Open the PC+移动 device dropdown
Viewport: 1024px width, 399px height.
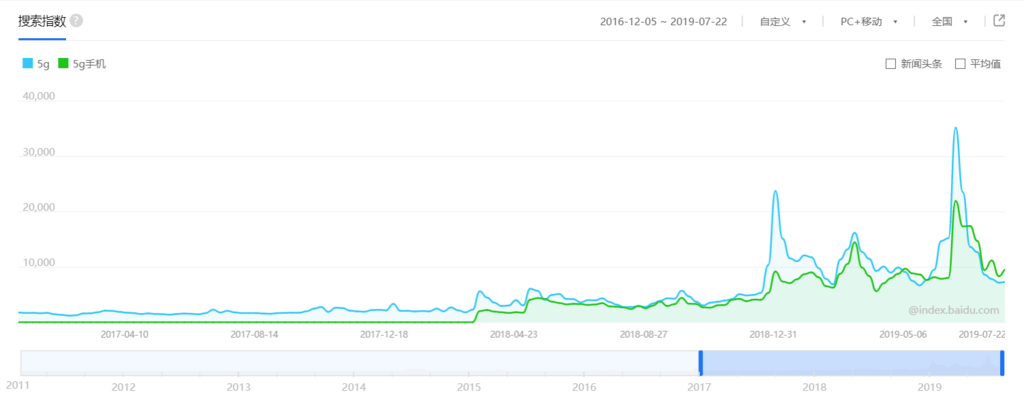(869, 22)
